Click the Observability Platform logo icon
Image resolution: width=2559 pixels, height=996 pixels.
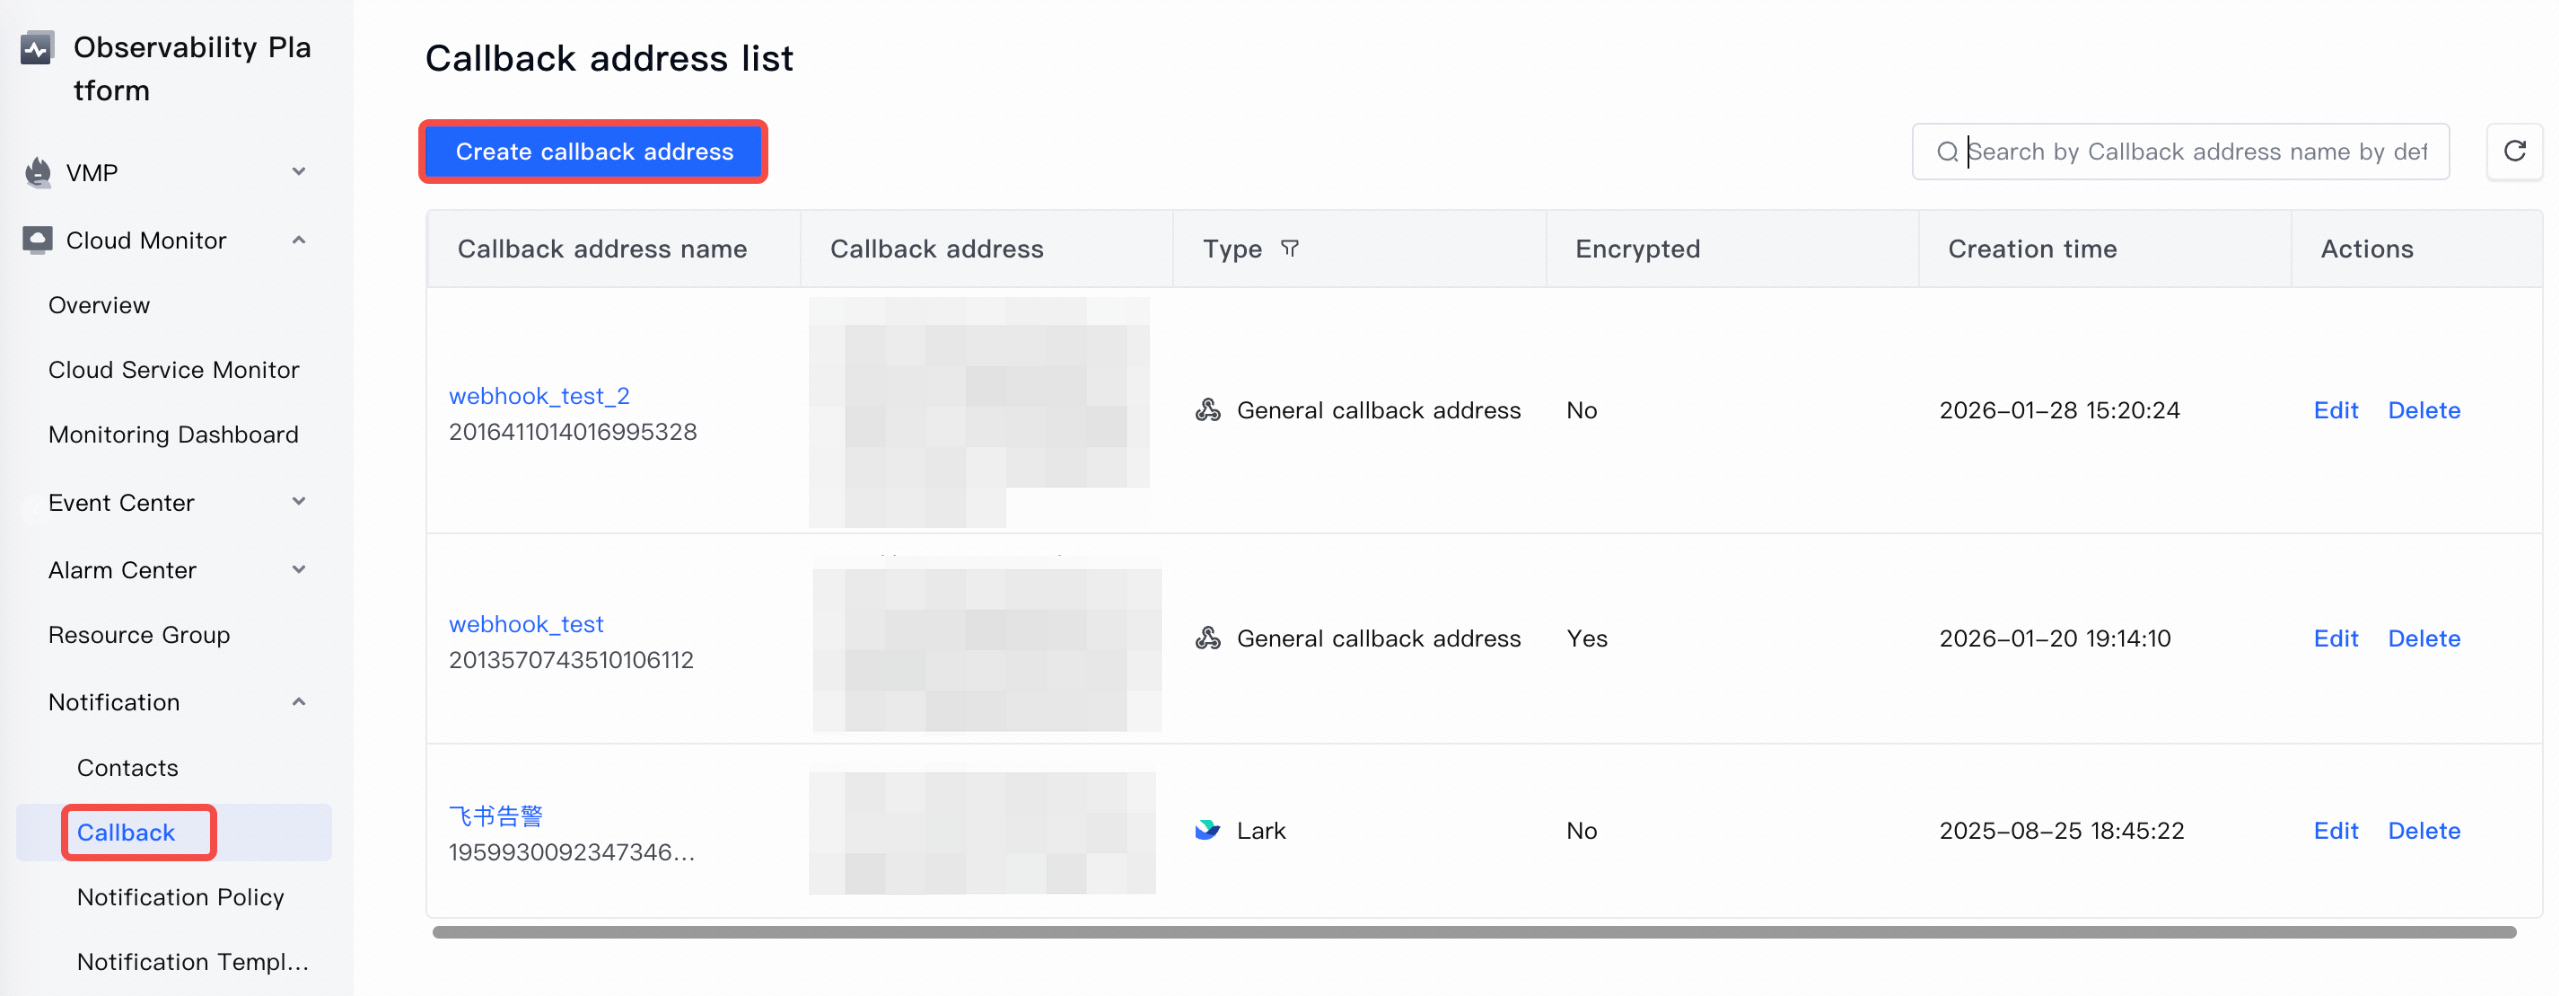pyautogui.click(x=37, y=48)
